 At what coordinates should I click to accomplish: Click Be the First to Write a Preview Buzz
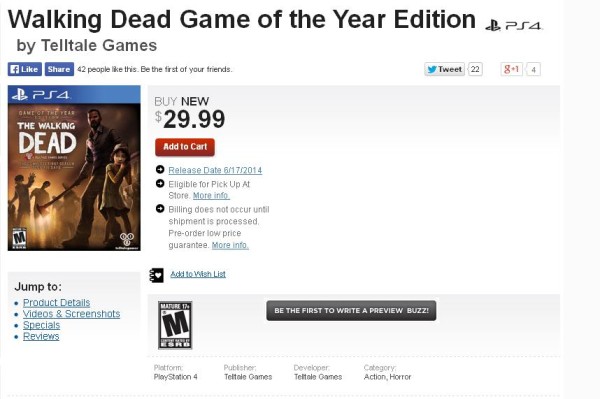351,311
